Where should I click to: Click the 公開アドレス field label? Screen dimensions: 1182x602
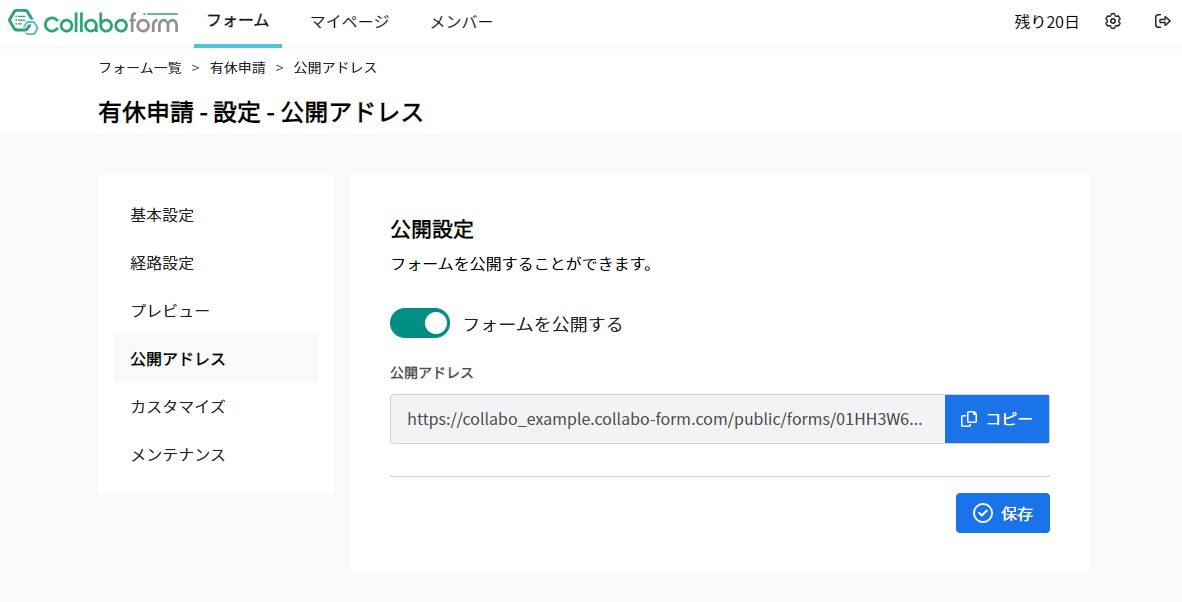point(432,373)
